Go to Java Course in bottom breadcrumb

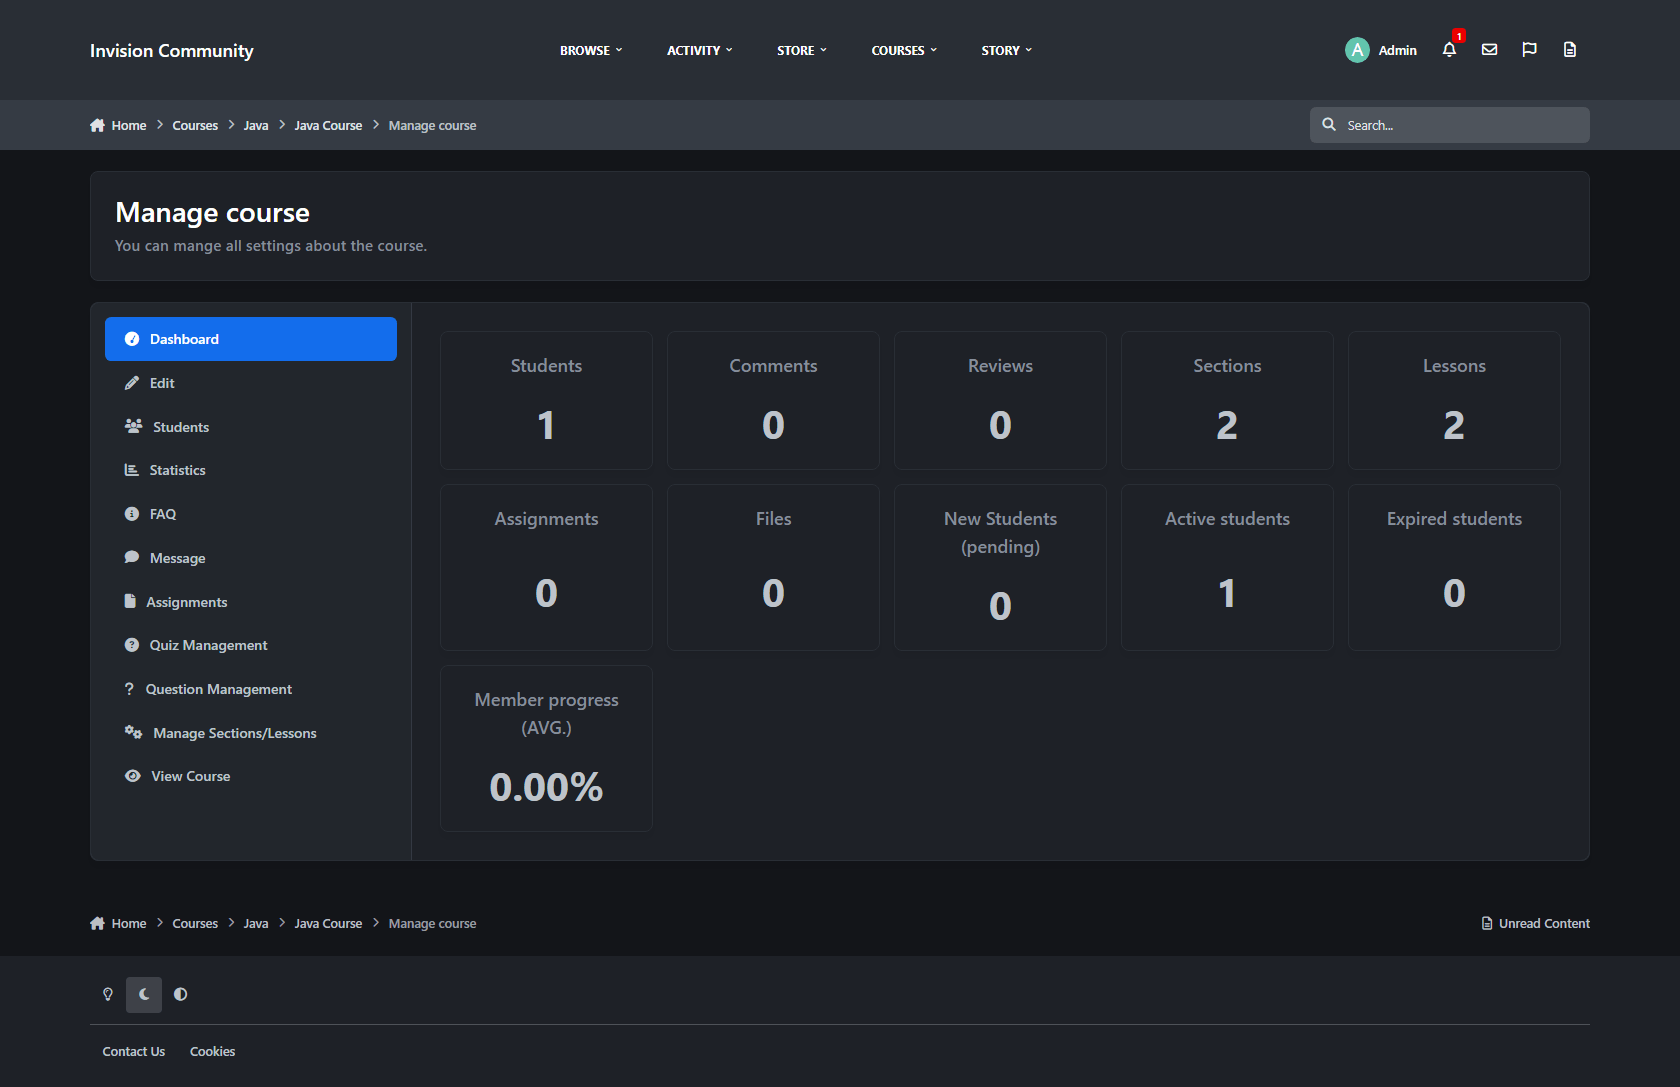[328, 923]
